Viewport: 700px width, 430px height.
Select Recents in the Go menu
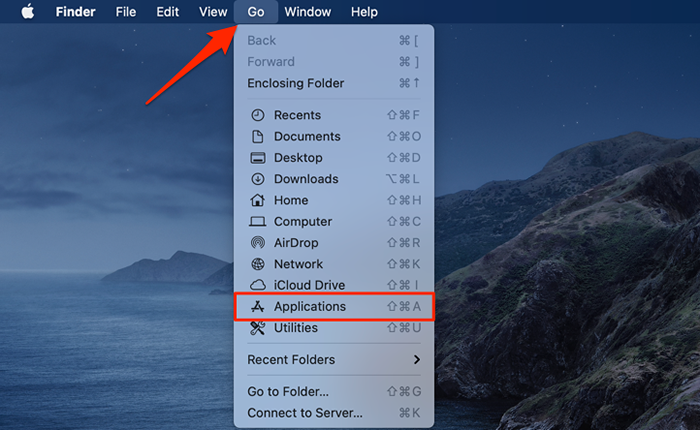tap(334, 115)
